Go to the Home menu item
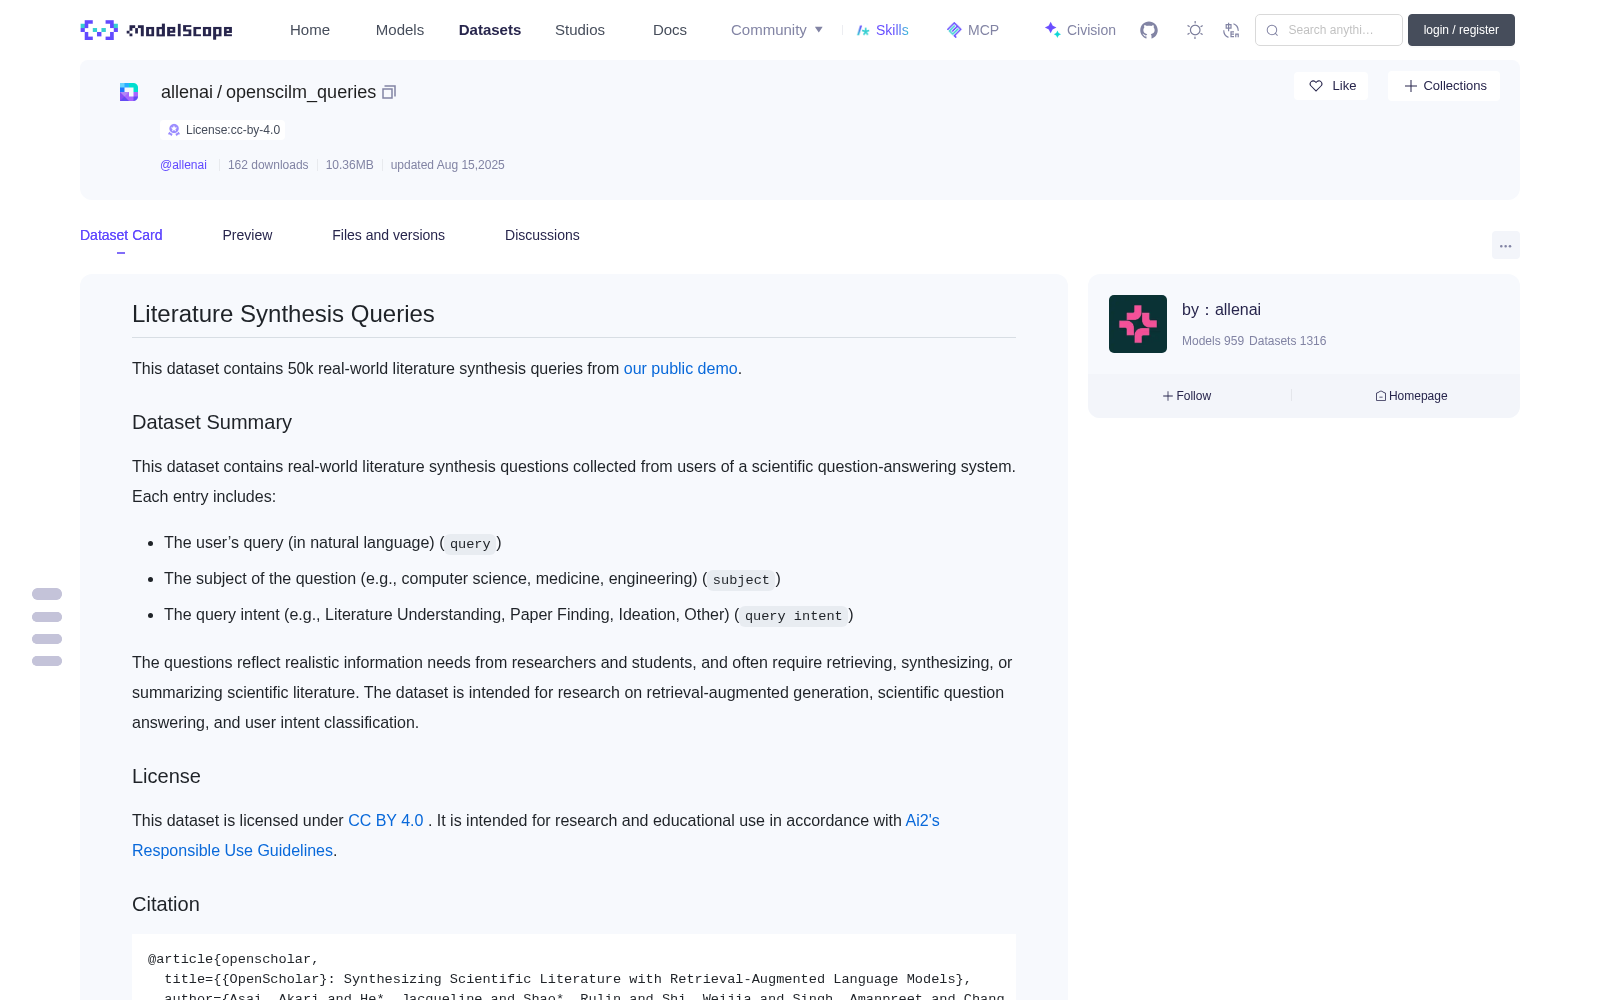This screenshot has width=1600, height=1000. (x=310, y=30)
